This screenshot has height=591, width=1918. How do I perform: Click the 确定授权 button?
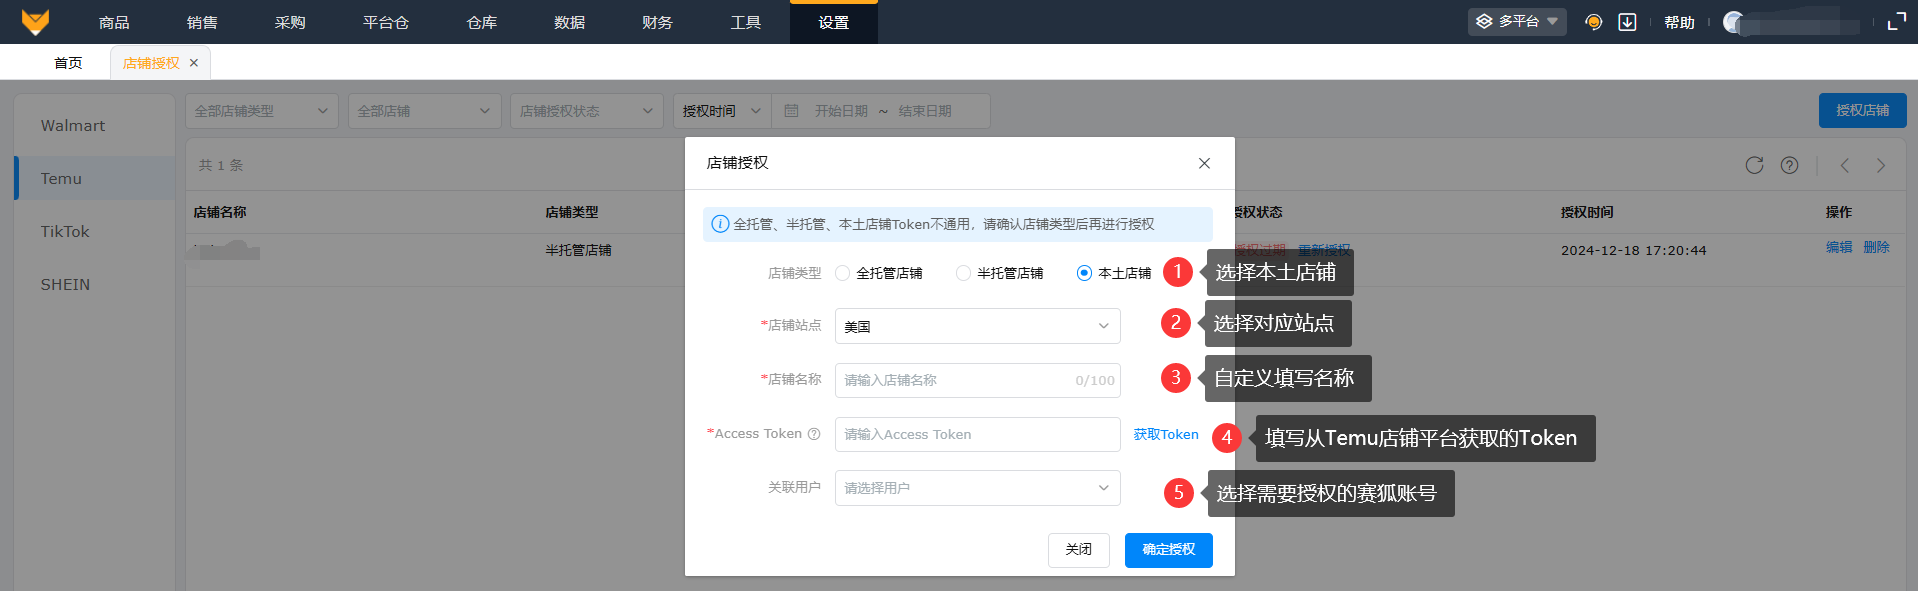click(x=1169, y=550)
